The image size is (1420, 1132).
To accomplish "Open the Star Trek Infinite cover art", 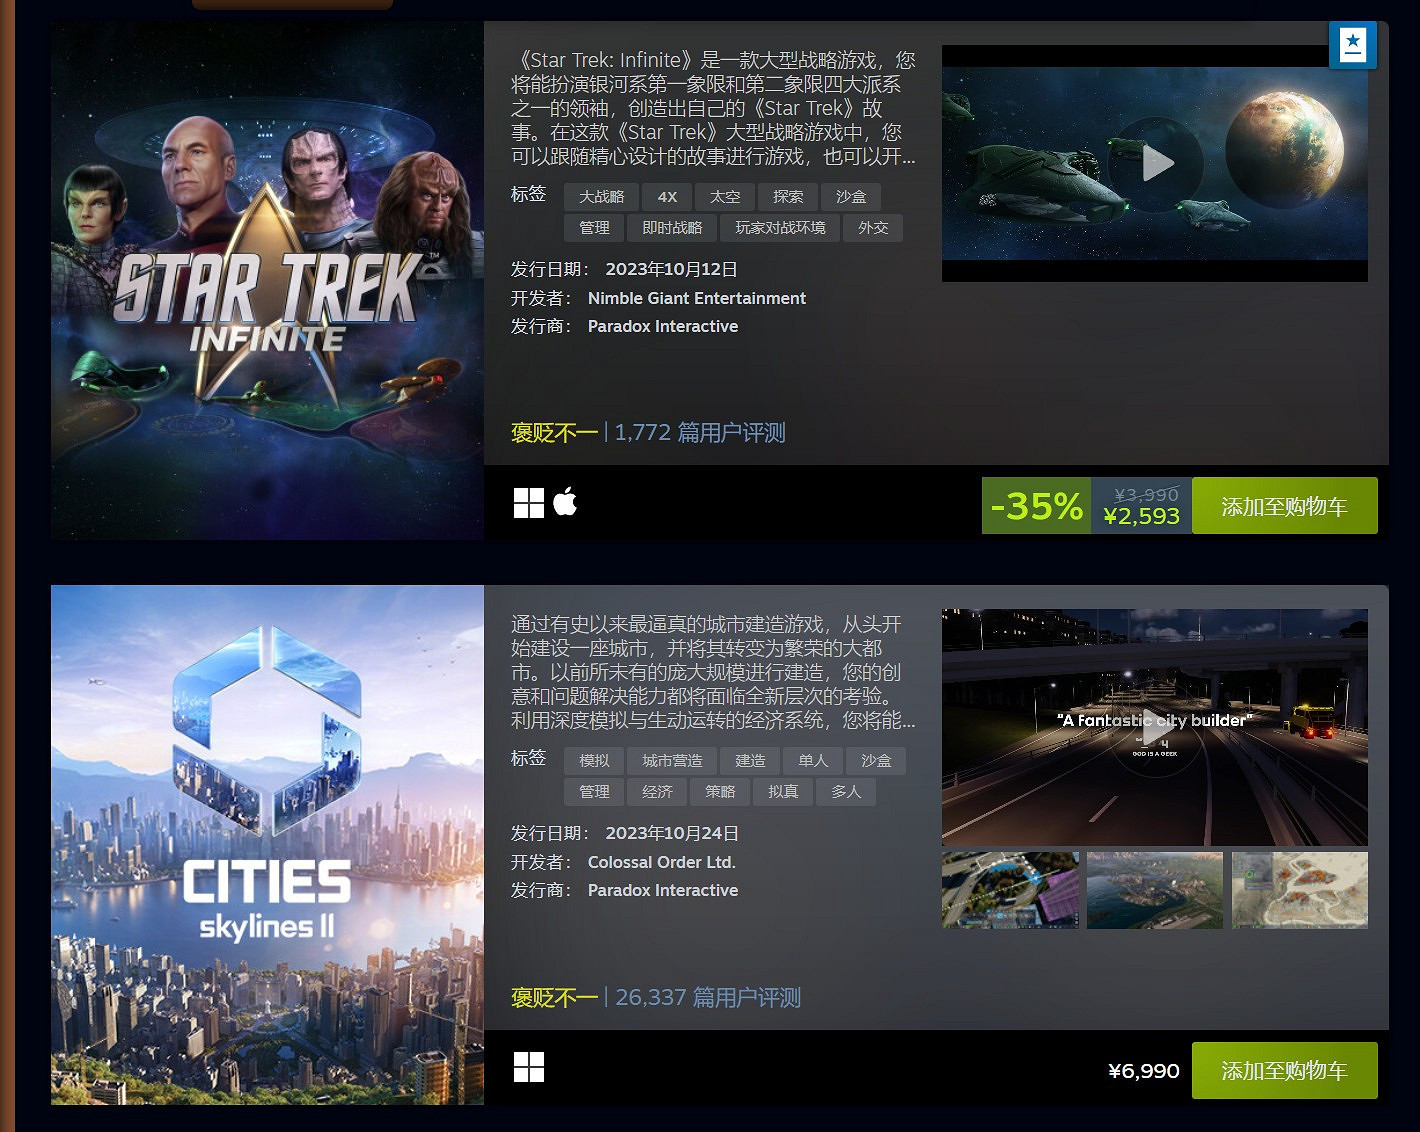I will coord(267,281).
